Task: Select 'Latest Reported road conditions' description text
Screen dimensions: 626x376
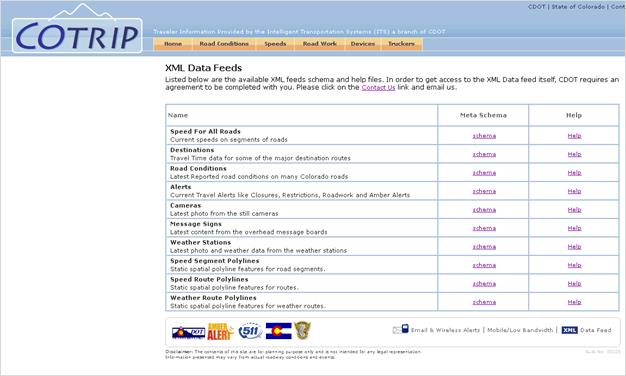Action: pyautogui.click(x=259, y=176)
